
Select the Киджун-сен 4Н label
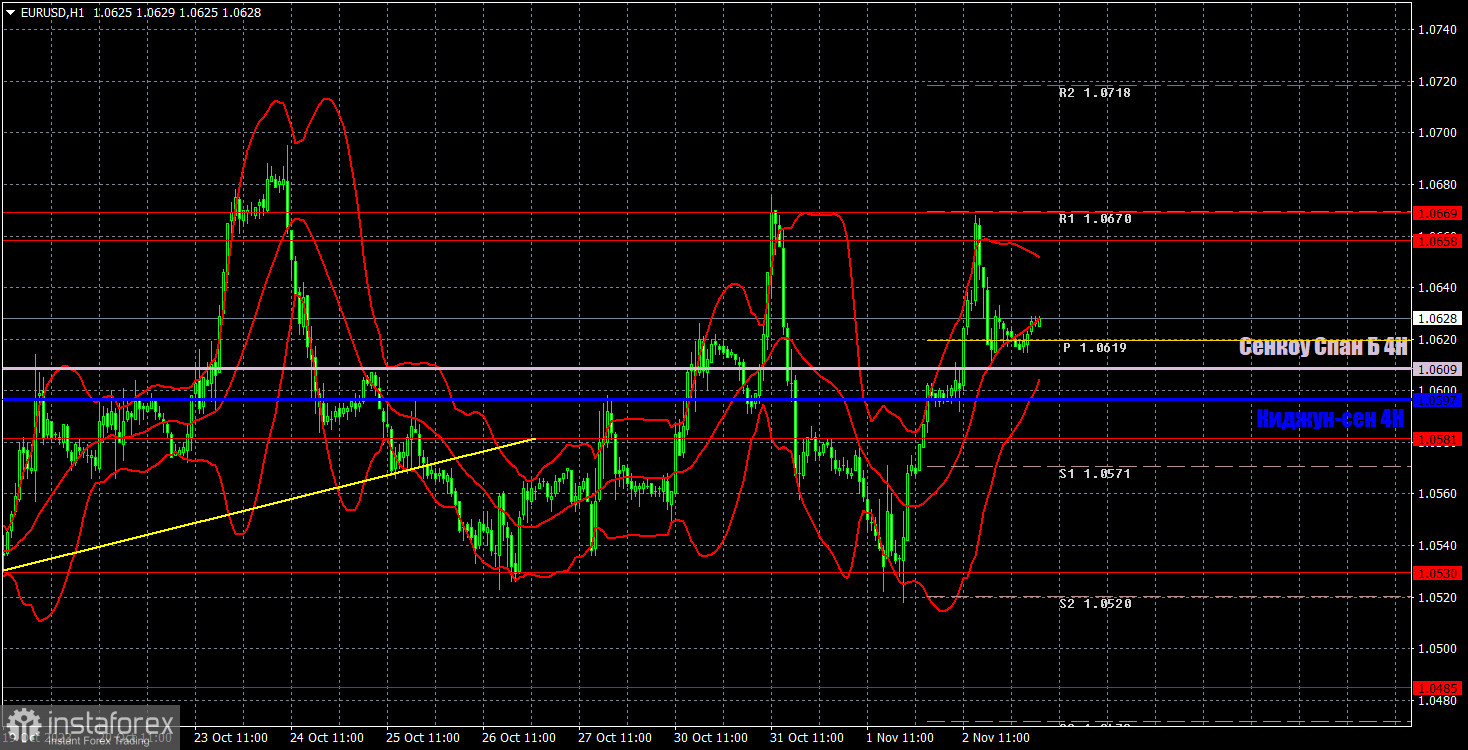[1331, 419]
